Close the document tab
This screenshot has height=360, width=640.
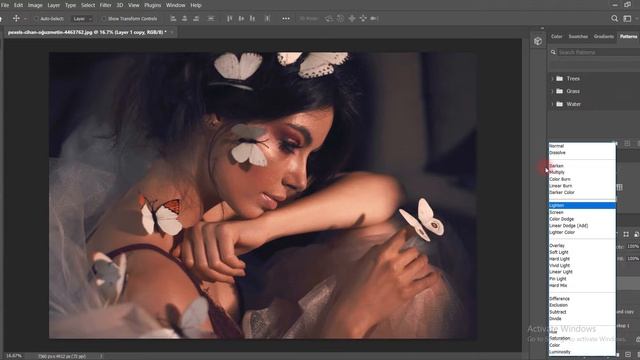(x=172, y=32)
